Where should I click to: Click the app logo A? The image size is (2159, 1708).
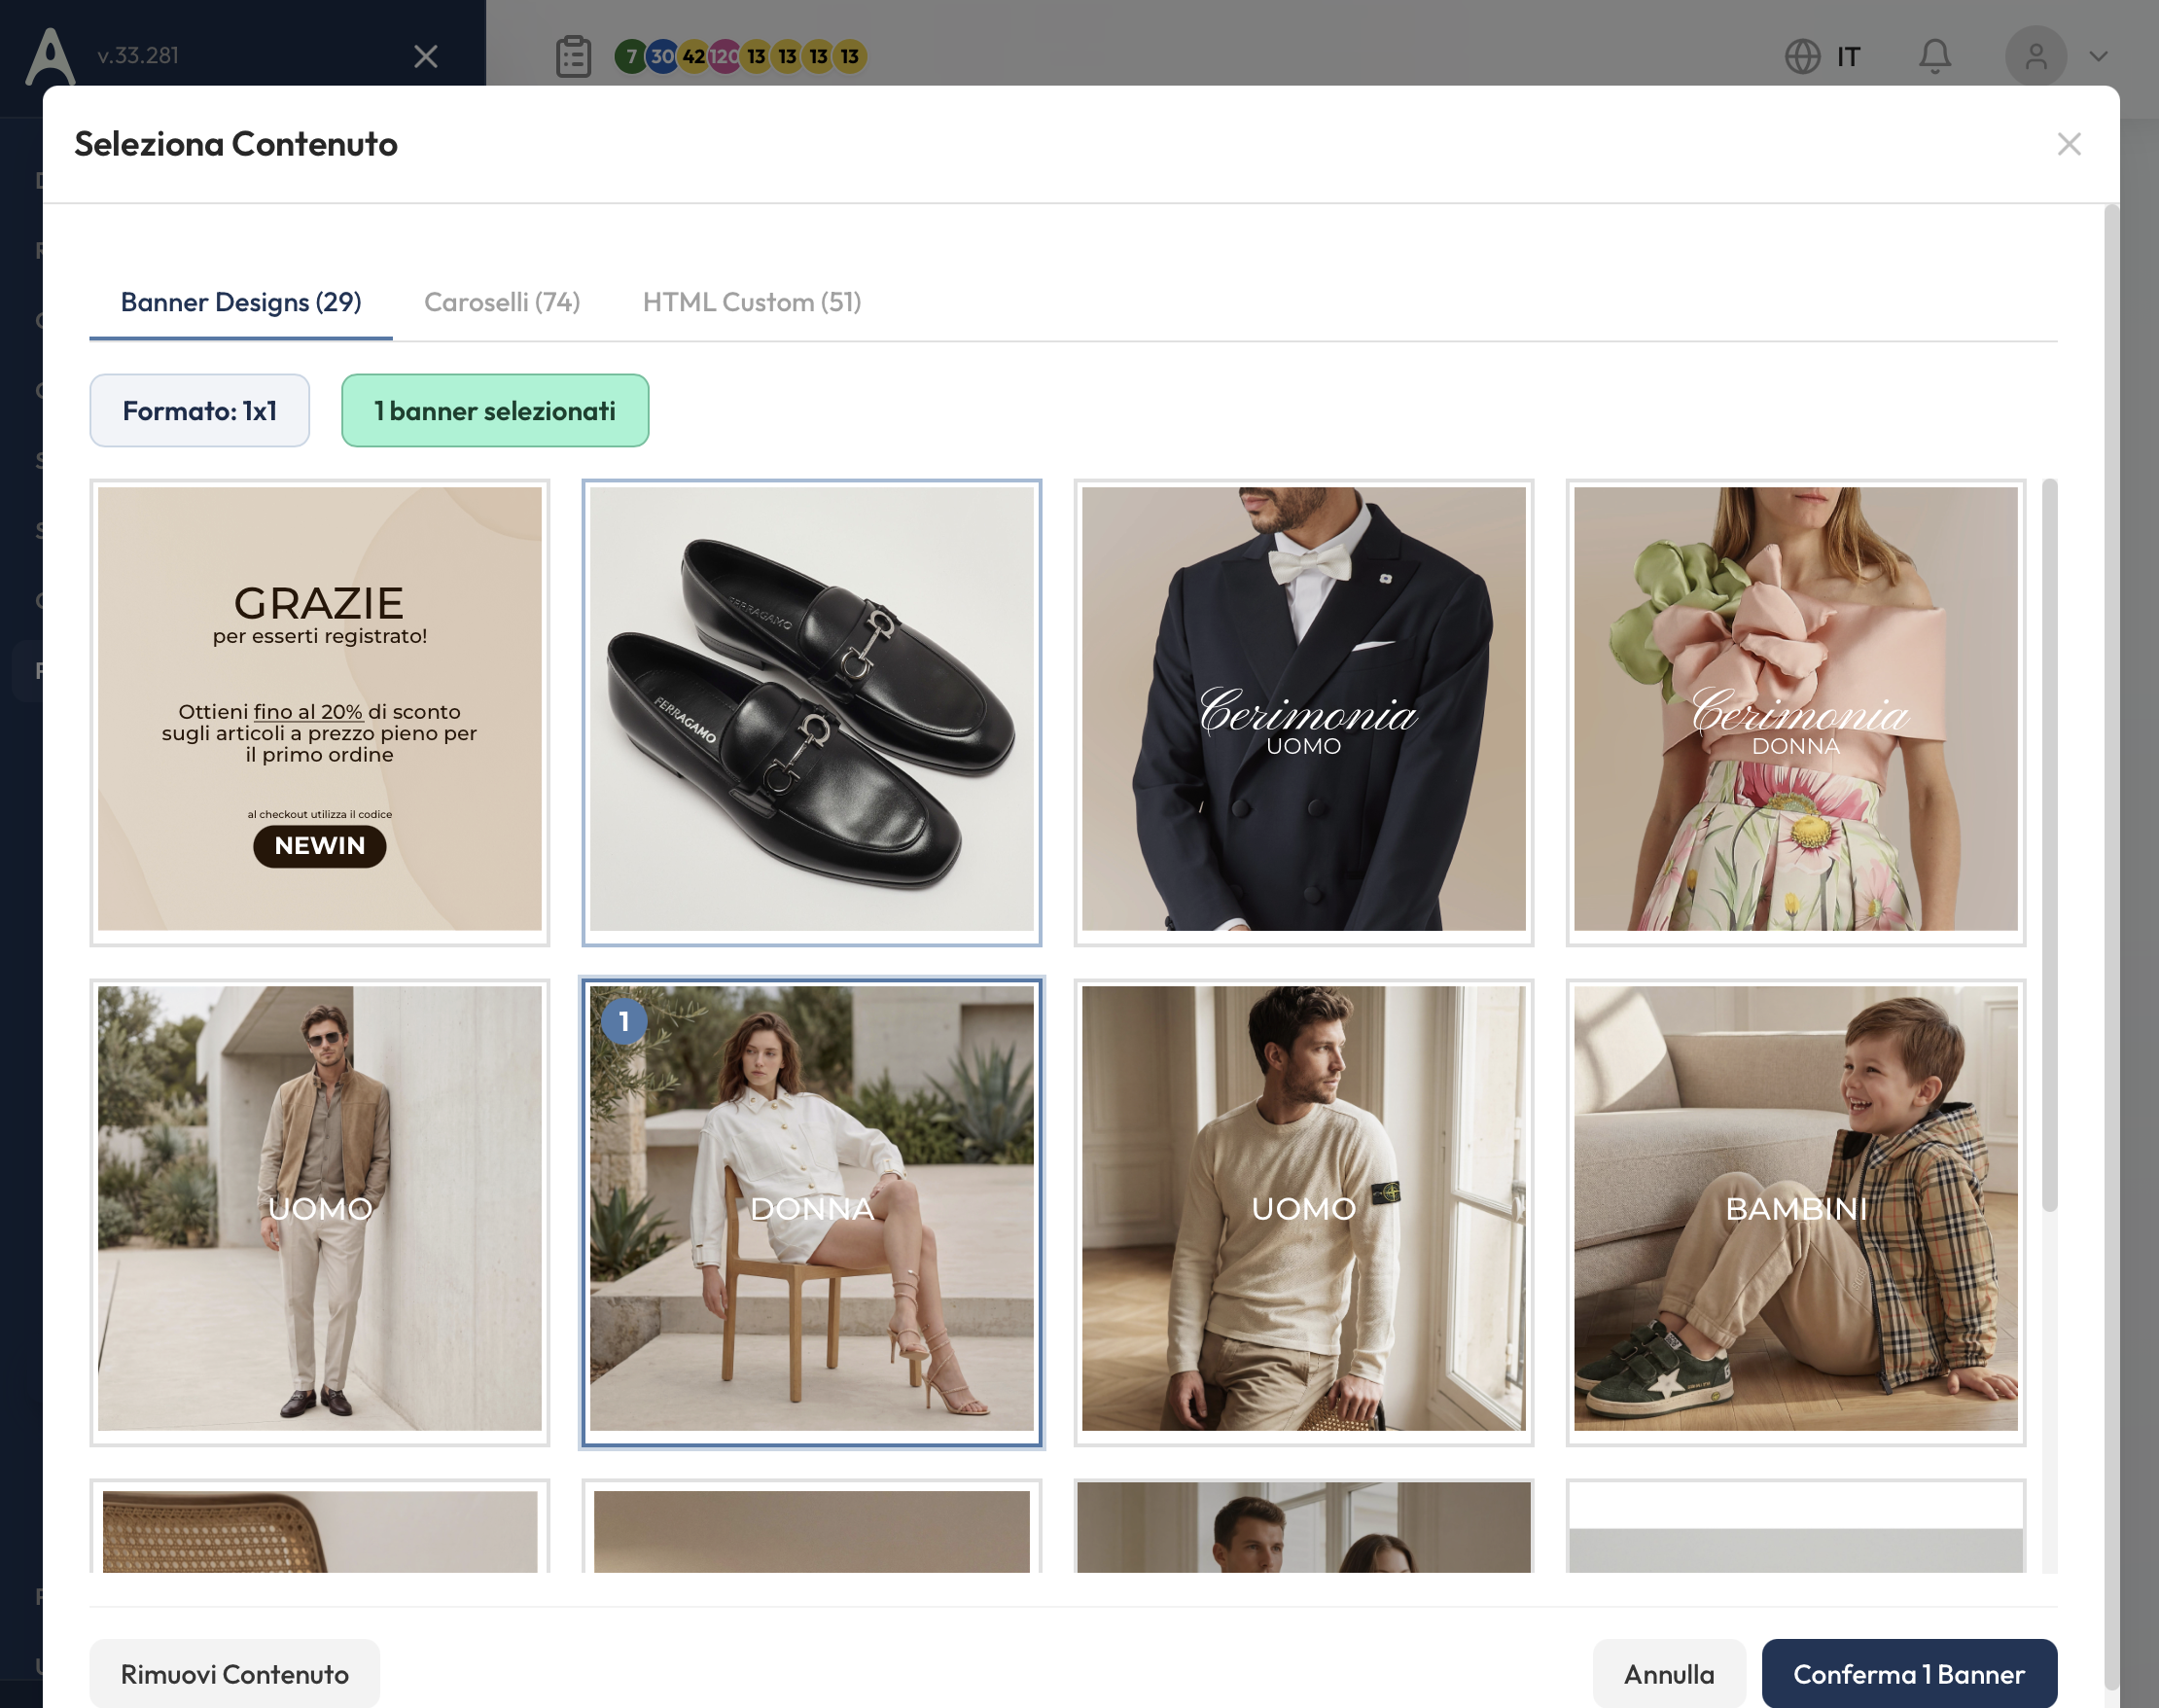pyautogui.click(x=50, y=56)
